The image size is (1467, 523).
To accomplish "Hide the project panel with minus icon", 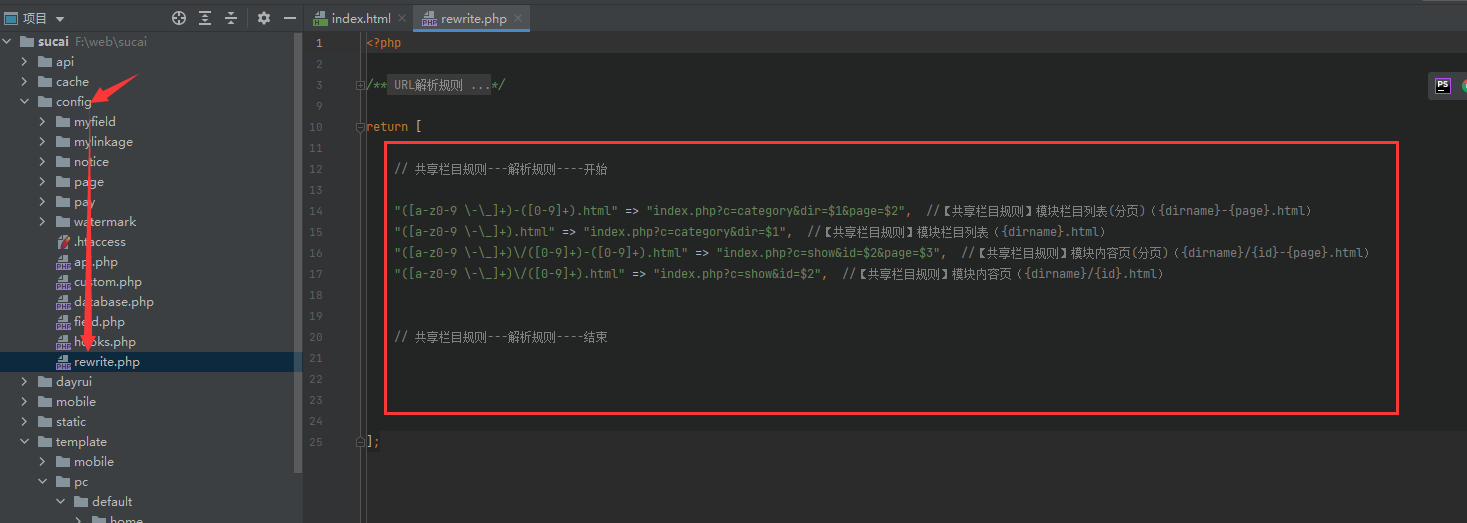I will (x=290, y=18).
